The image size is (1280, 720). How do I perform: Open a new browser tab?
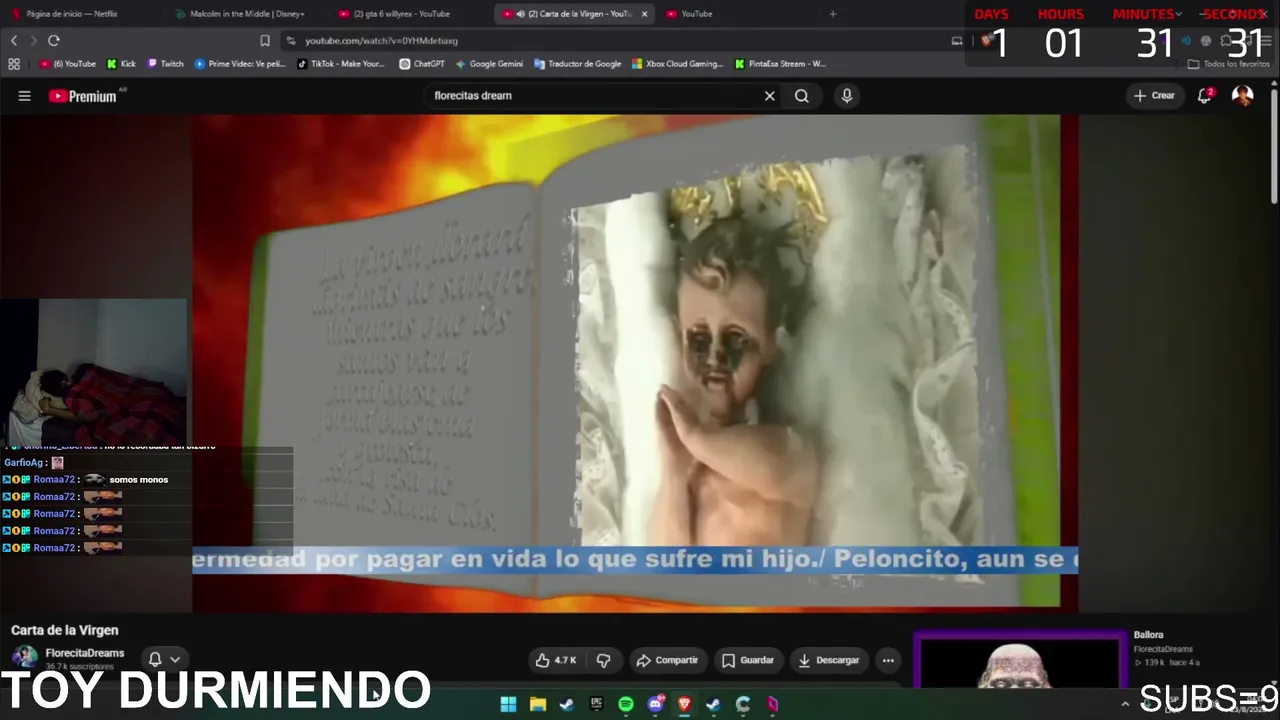(x=833, y=14)
